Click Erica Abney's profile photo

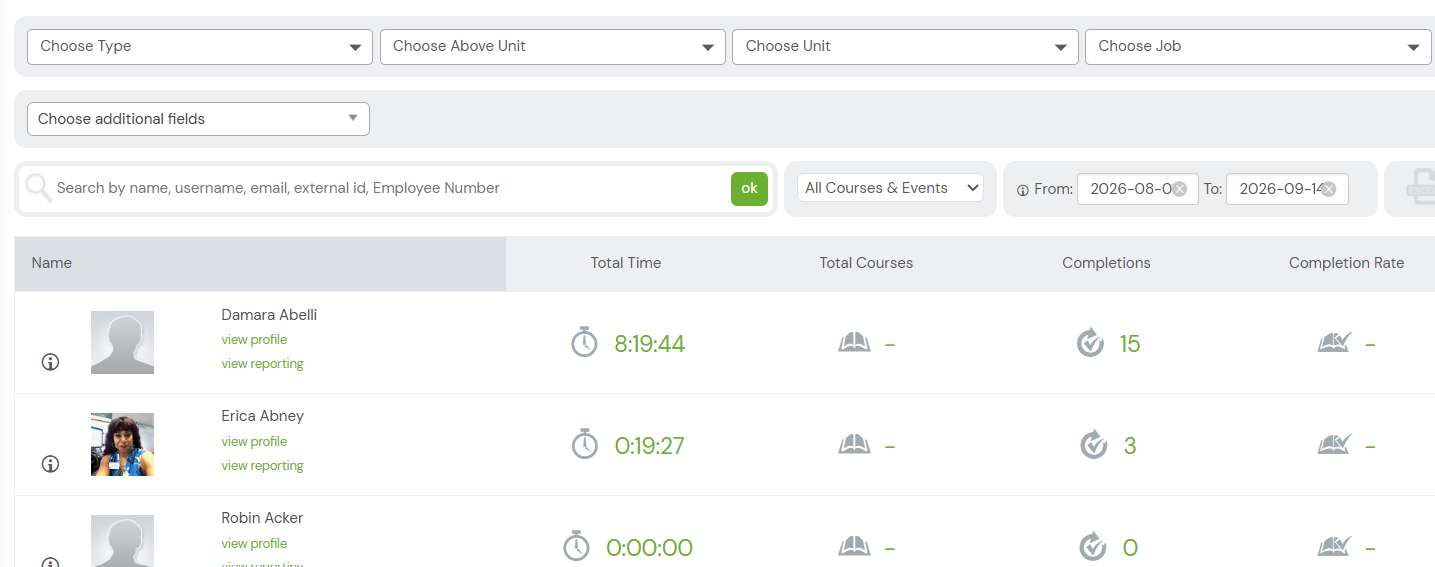pos(122,444)
